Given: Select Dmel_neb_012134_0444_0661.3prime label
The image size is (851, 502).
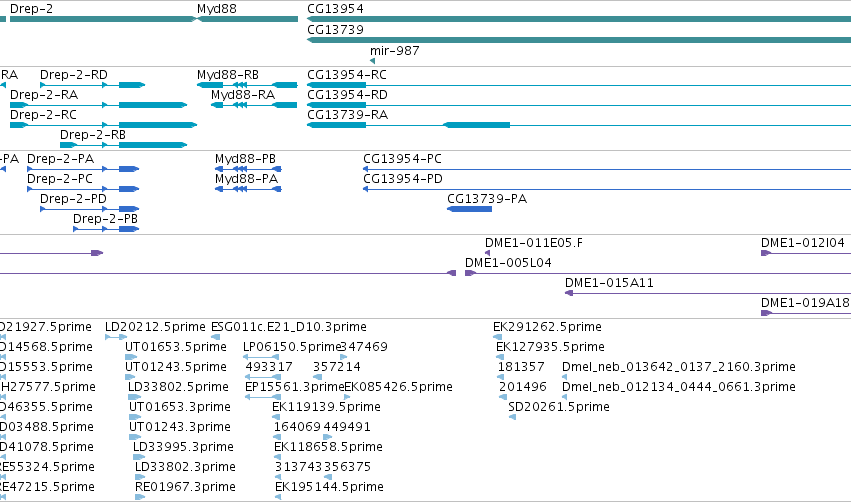Looking at the screenshot, I should [x=679, y=387].
